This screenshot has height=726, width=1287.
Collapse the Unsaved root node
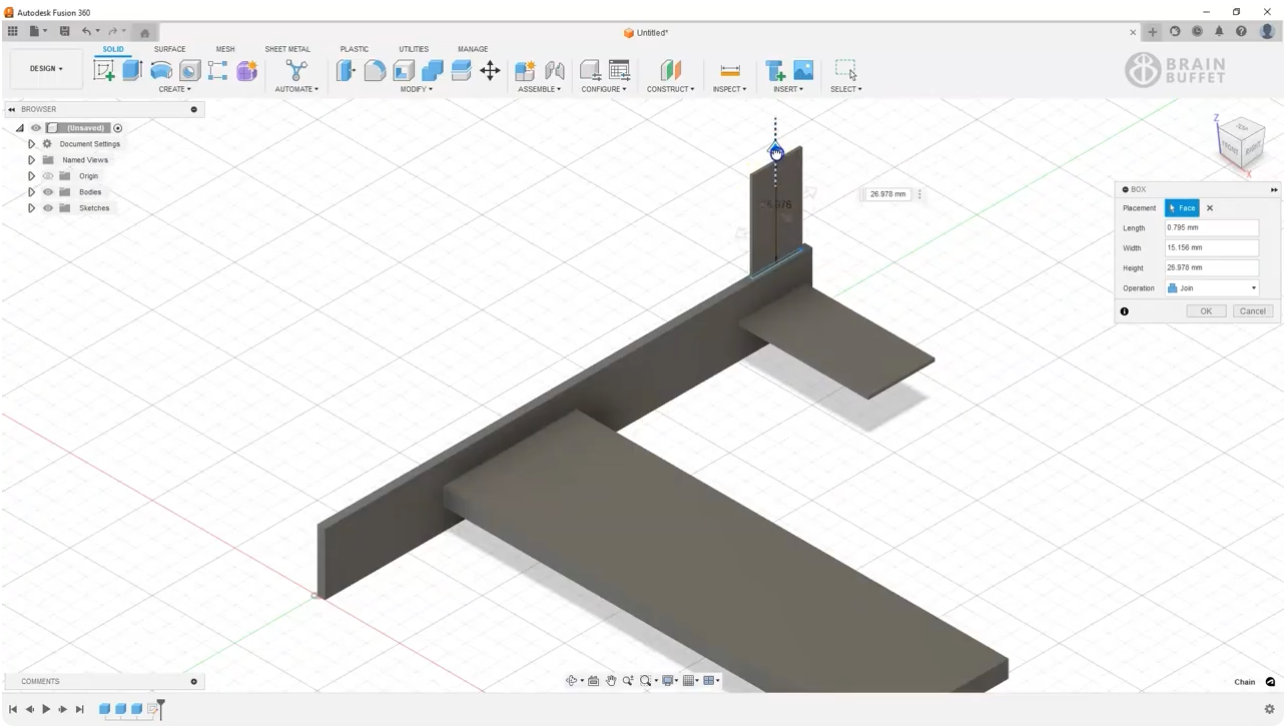[20, 128]
